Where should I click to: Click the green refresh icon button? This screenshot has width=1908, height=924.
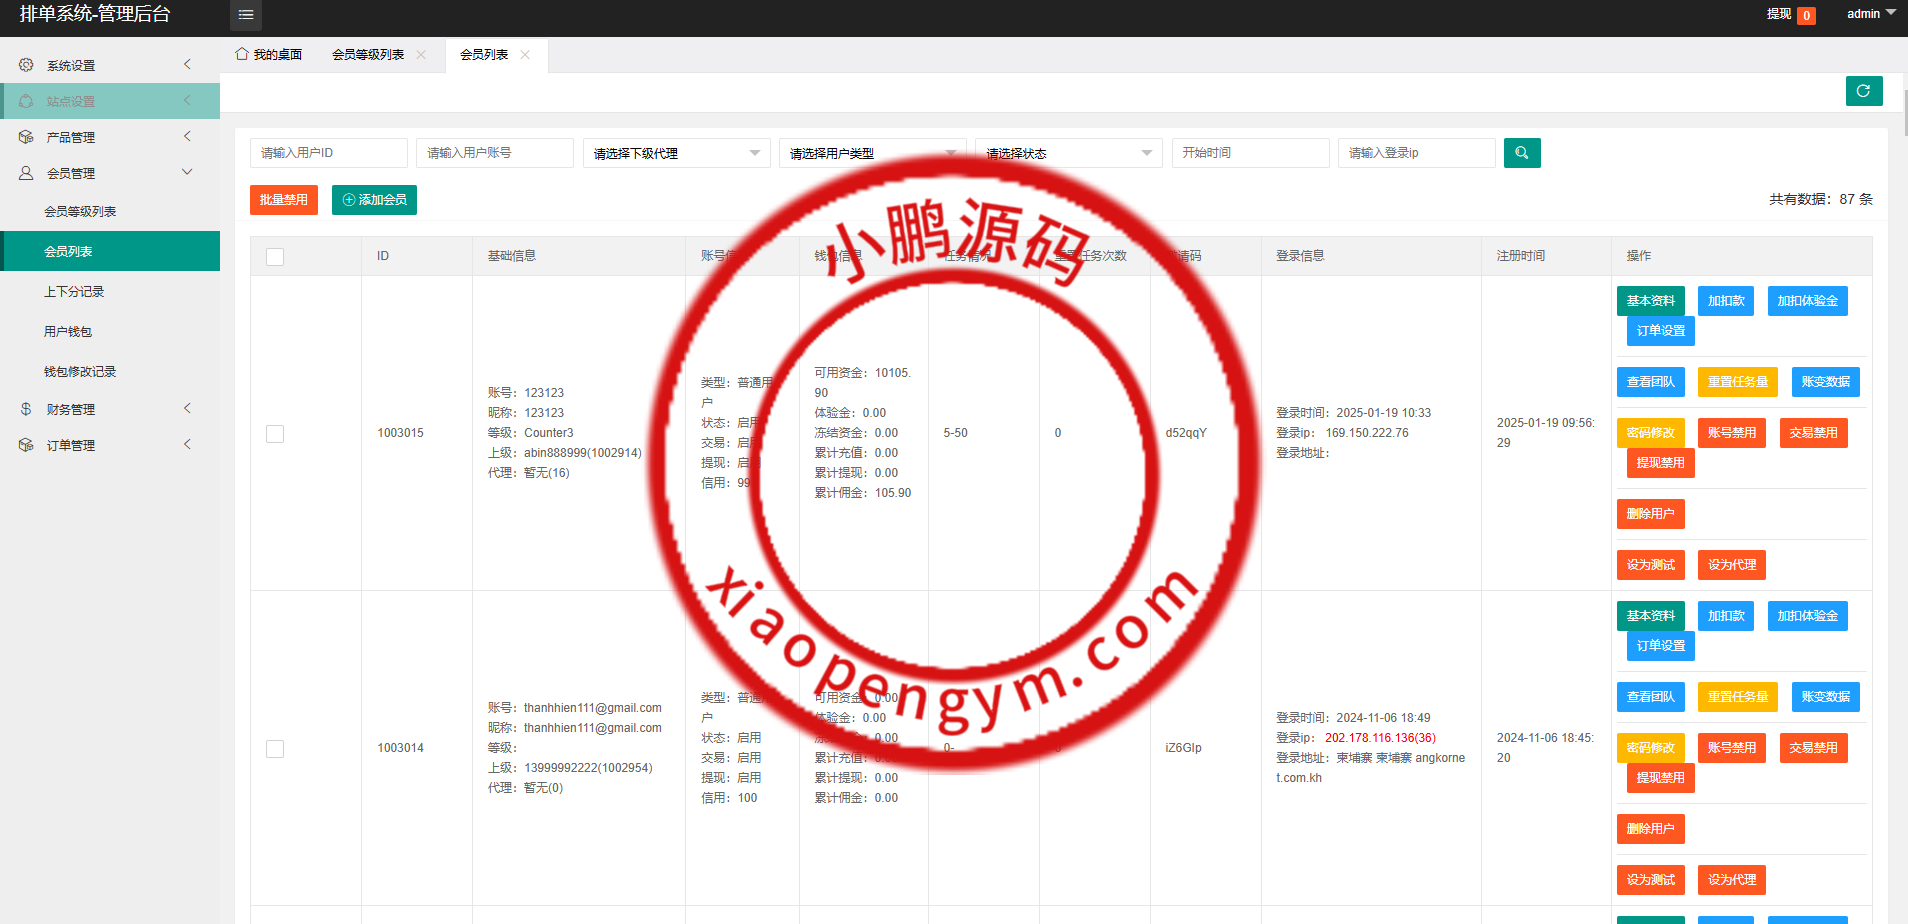(x=1863, y=91)
